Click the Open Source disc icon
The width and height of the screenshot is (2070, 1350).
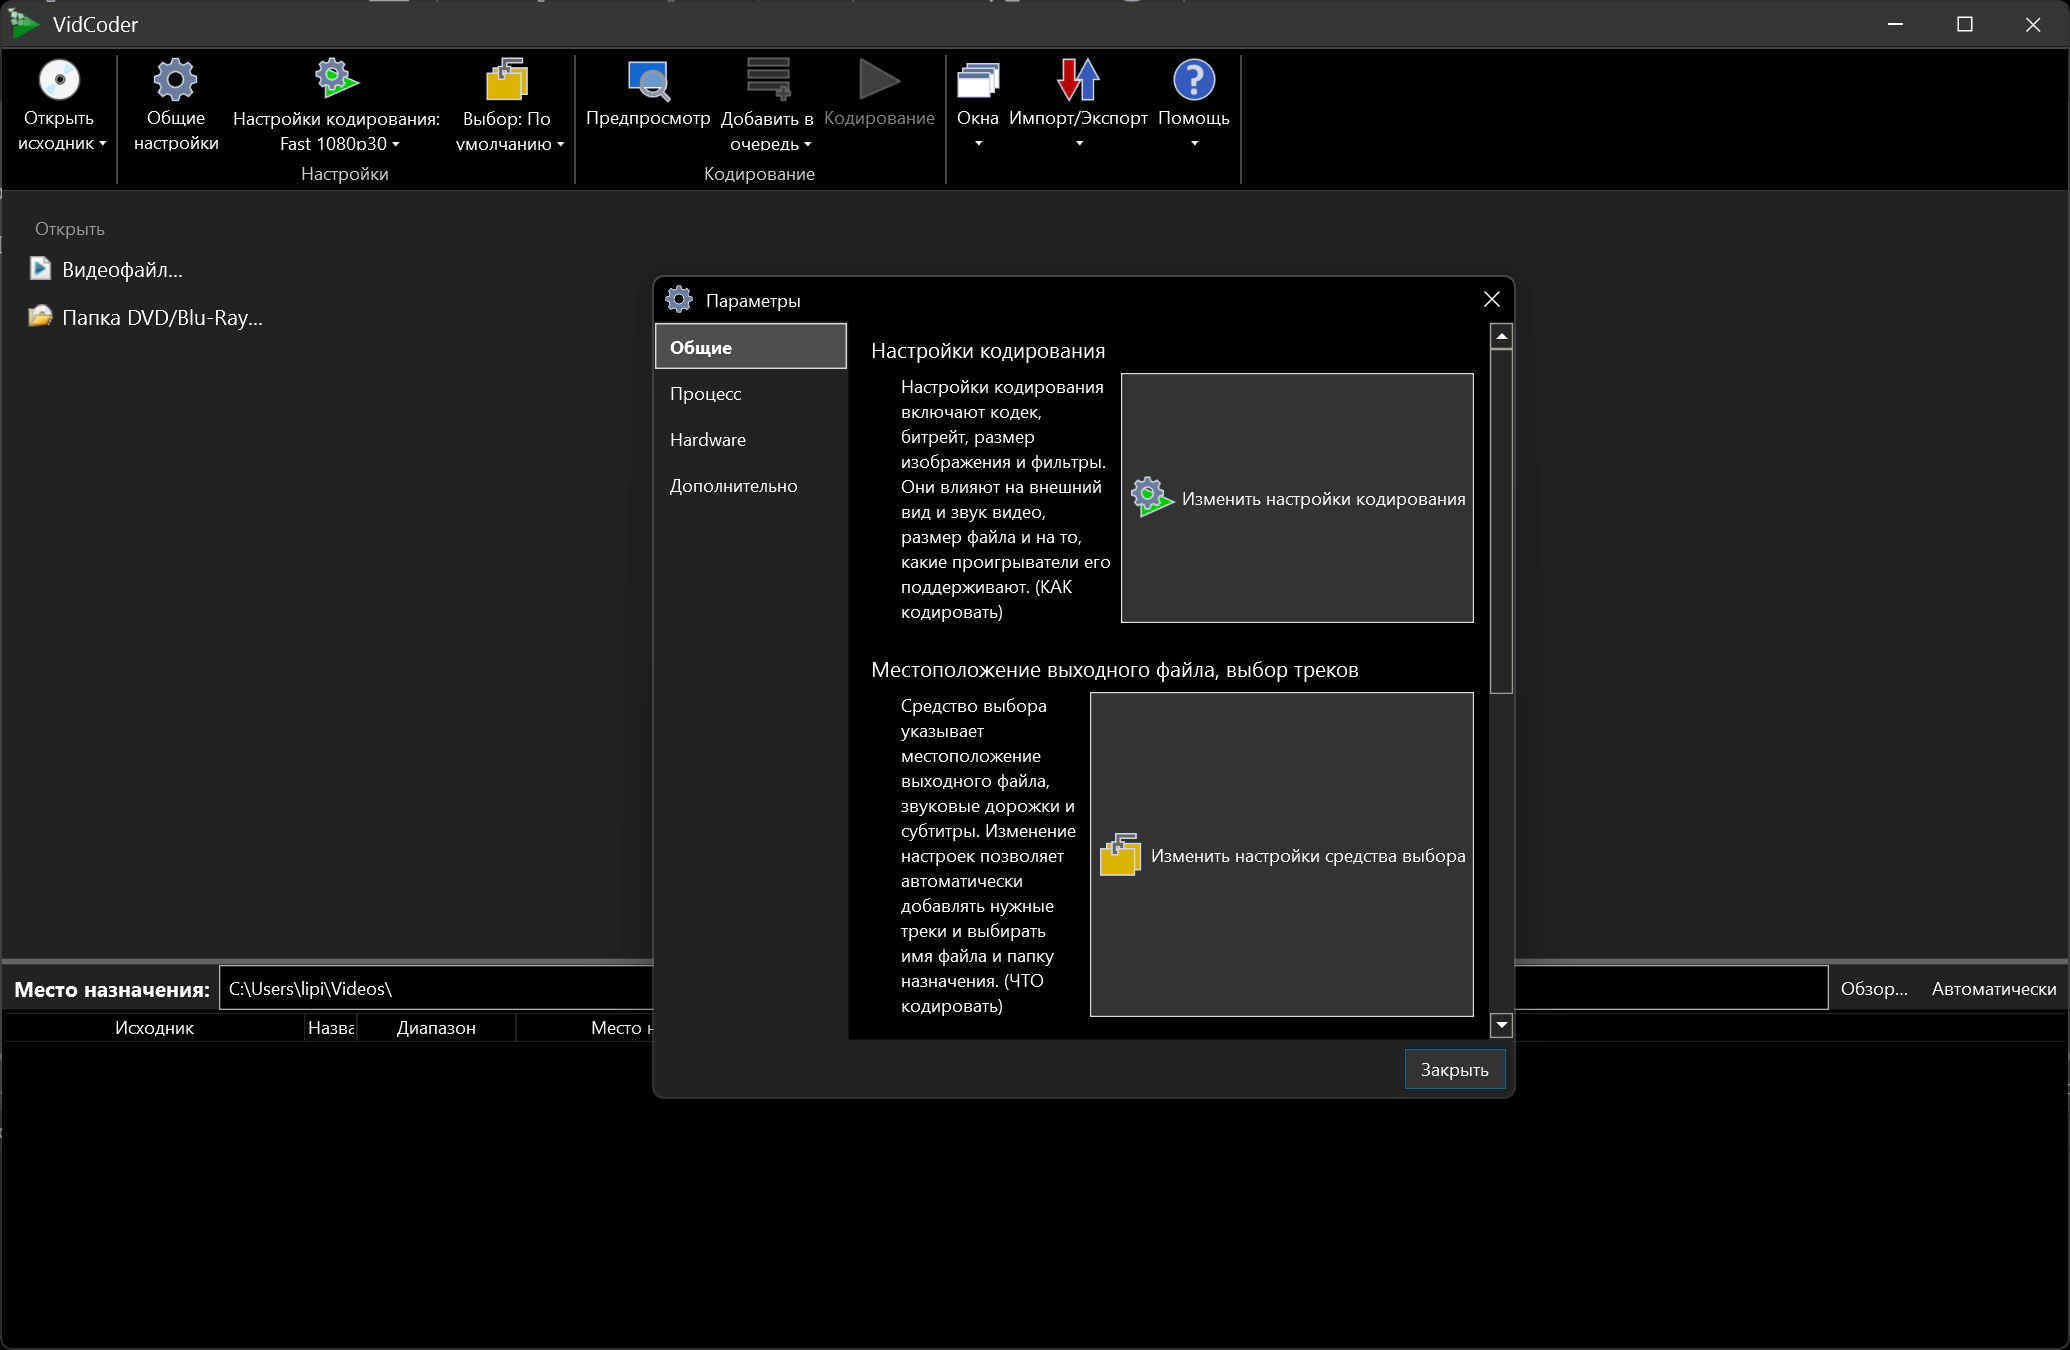point(59,80)
